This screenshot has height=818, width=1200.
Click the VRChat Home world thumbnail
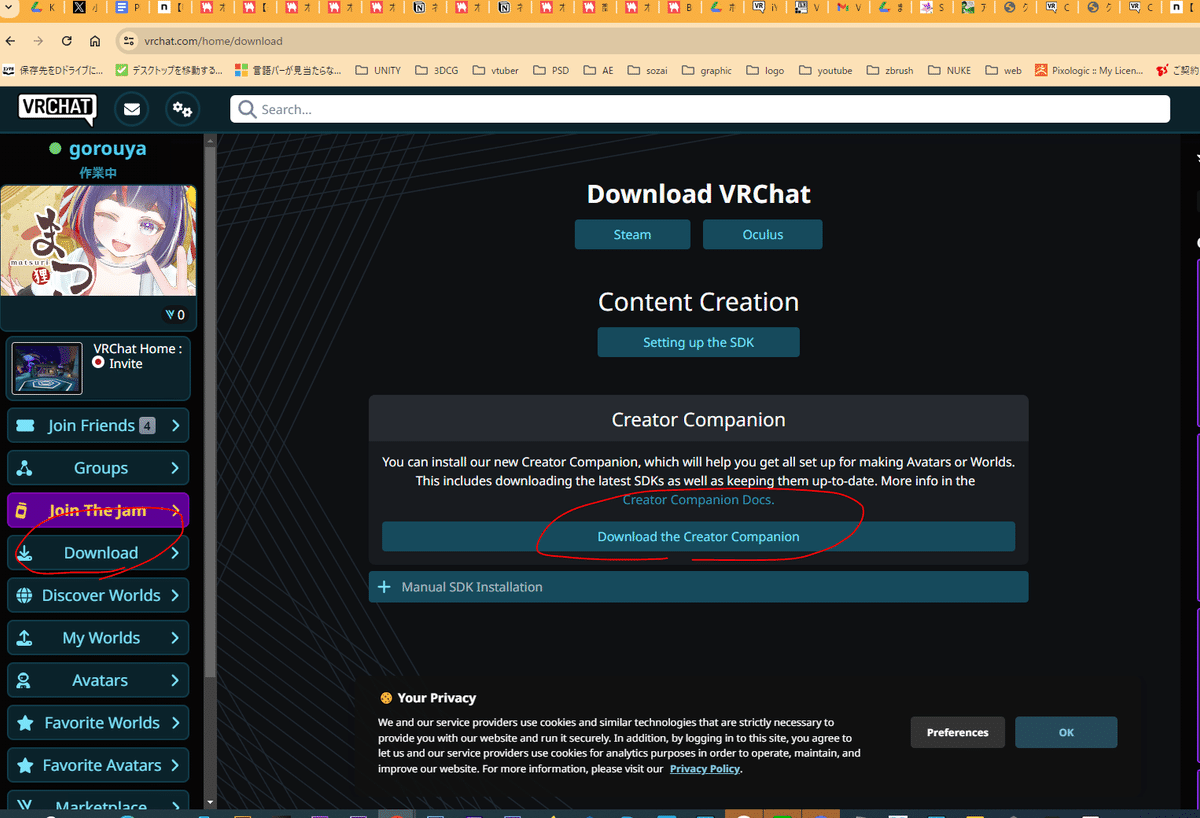click(47, 368)
